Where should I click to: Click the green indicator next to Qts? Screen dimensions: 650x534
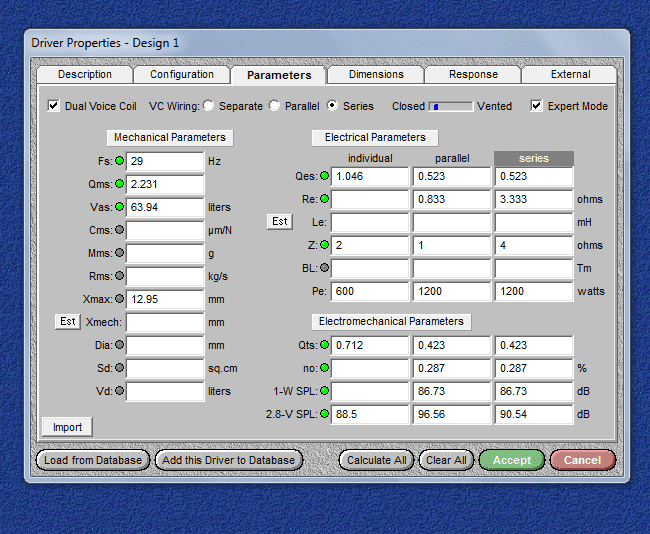pyautogui.click(x=325, y=345)
